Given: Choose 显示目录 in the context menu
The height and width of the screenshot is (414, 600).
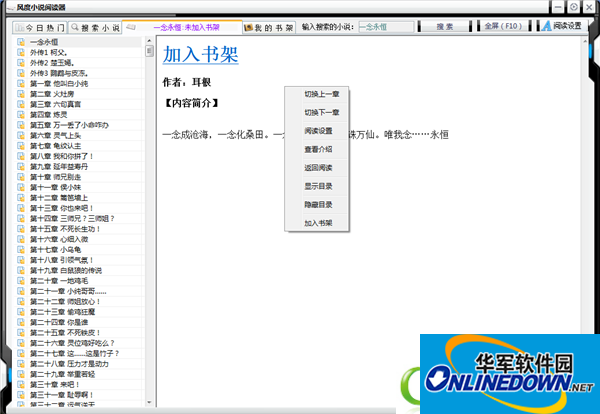Looking at the screenshot, I should click(317, 186).
